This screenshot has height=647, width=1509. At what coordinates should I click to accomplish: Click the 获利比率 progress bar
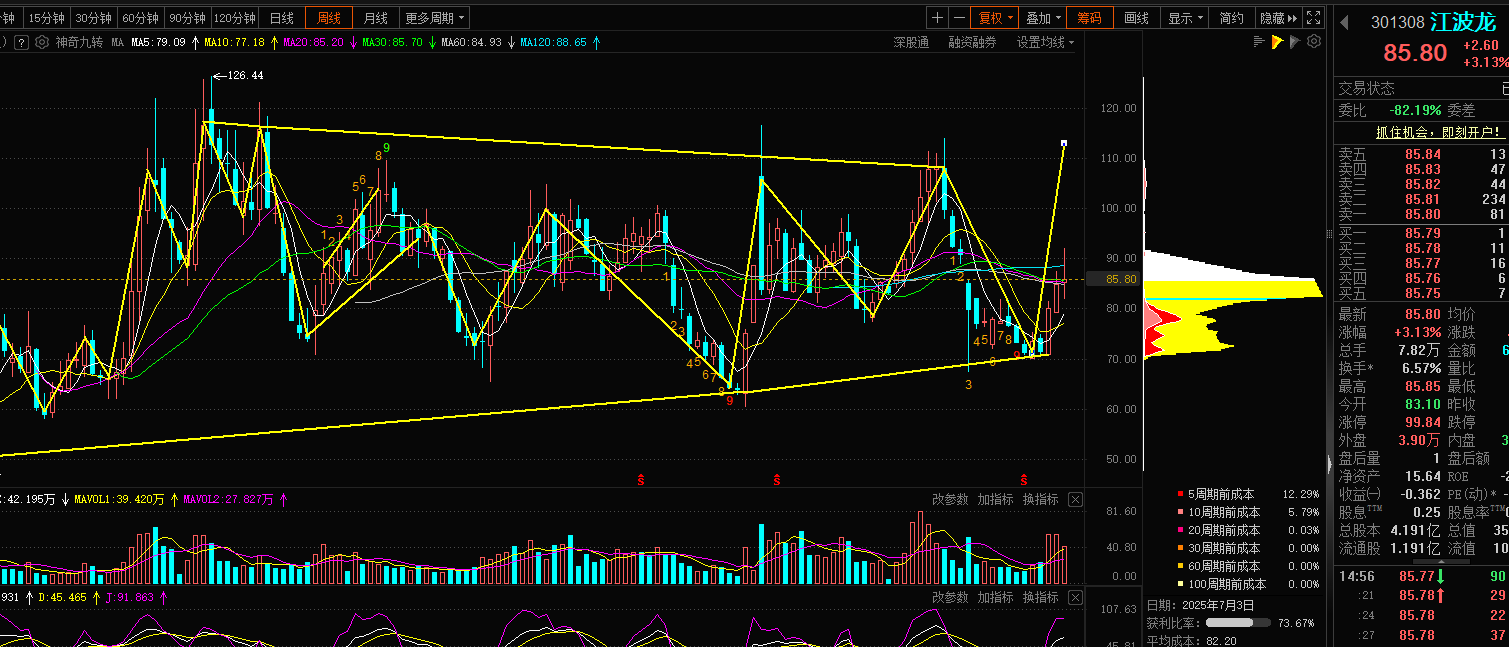tap(1238, 622)
